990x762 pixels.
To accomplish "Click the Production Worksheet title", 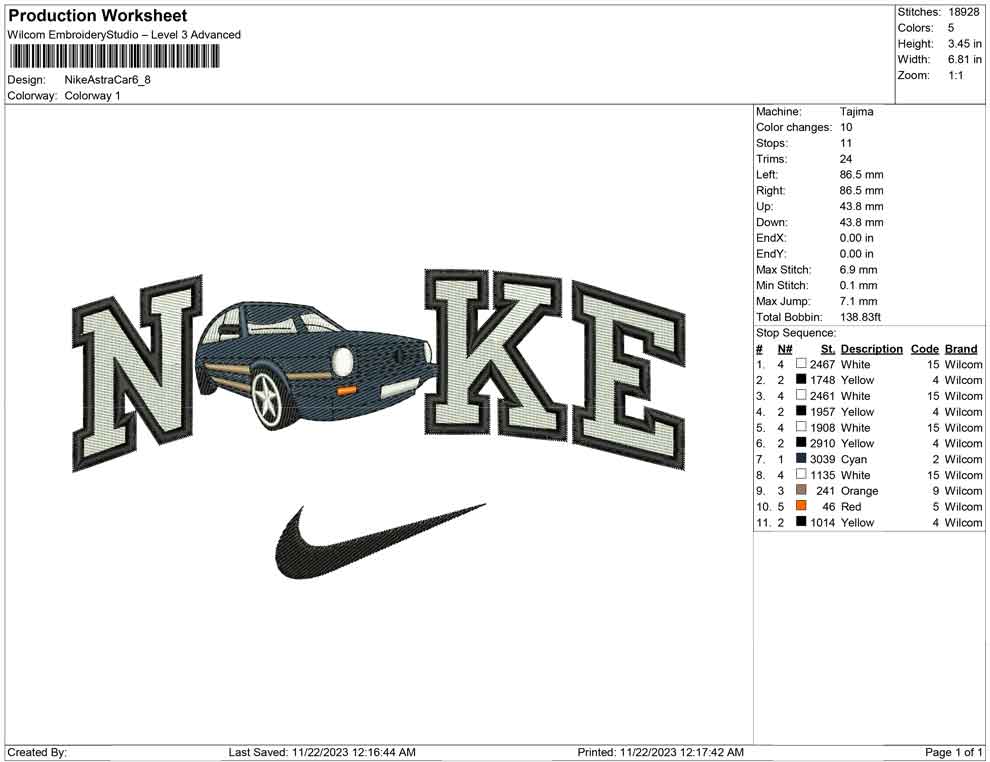I will (x=97, y=16).
